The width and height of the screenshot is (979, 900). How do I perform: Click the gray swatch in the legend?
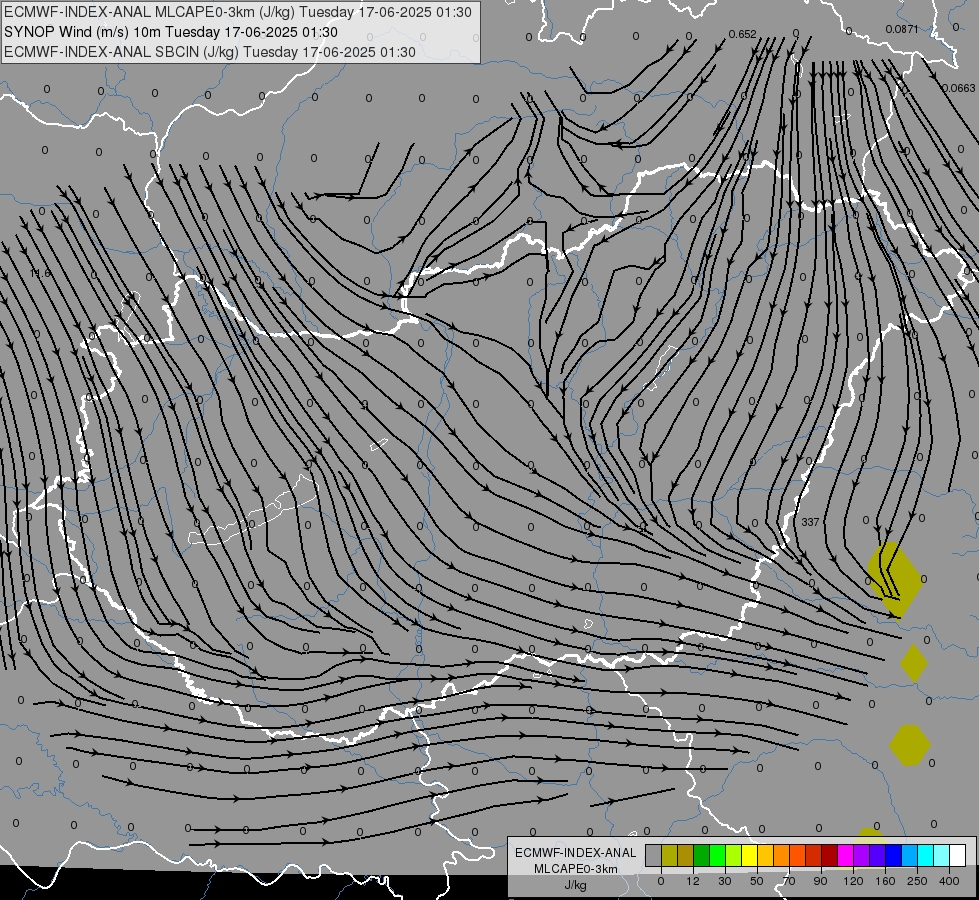pos(654,855)
